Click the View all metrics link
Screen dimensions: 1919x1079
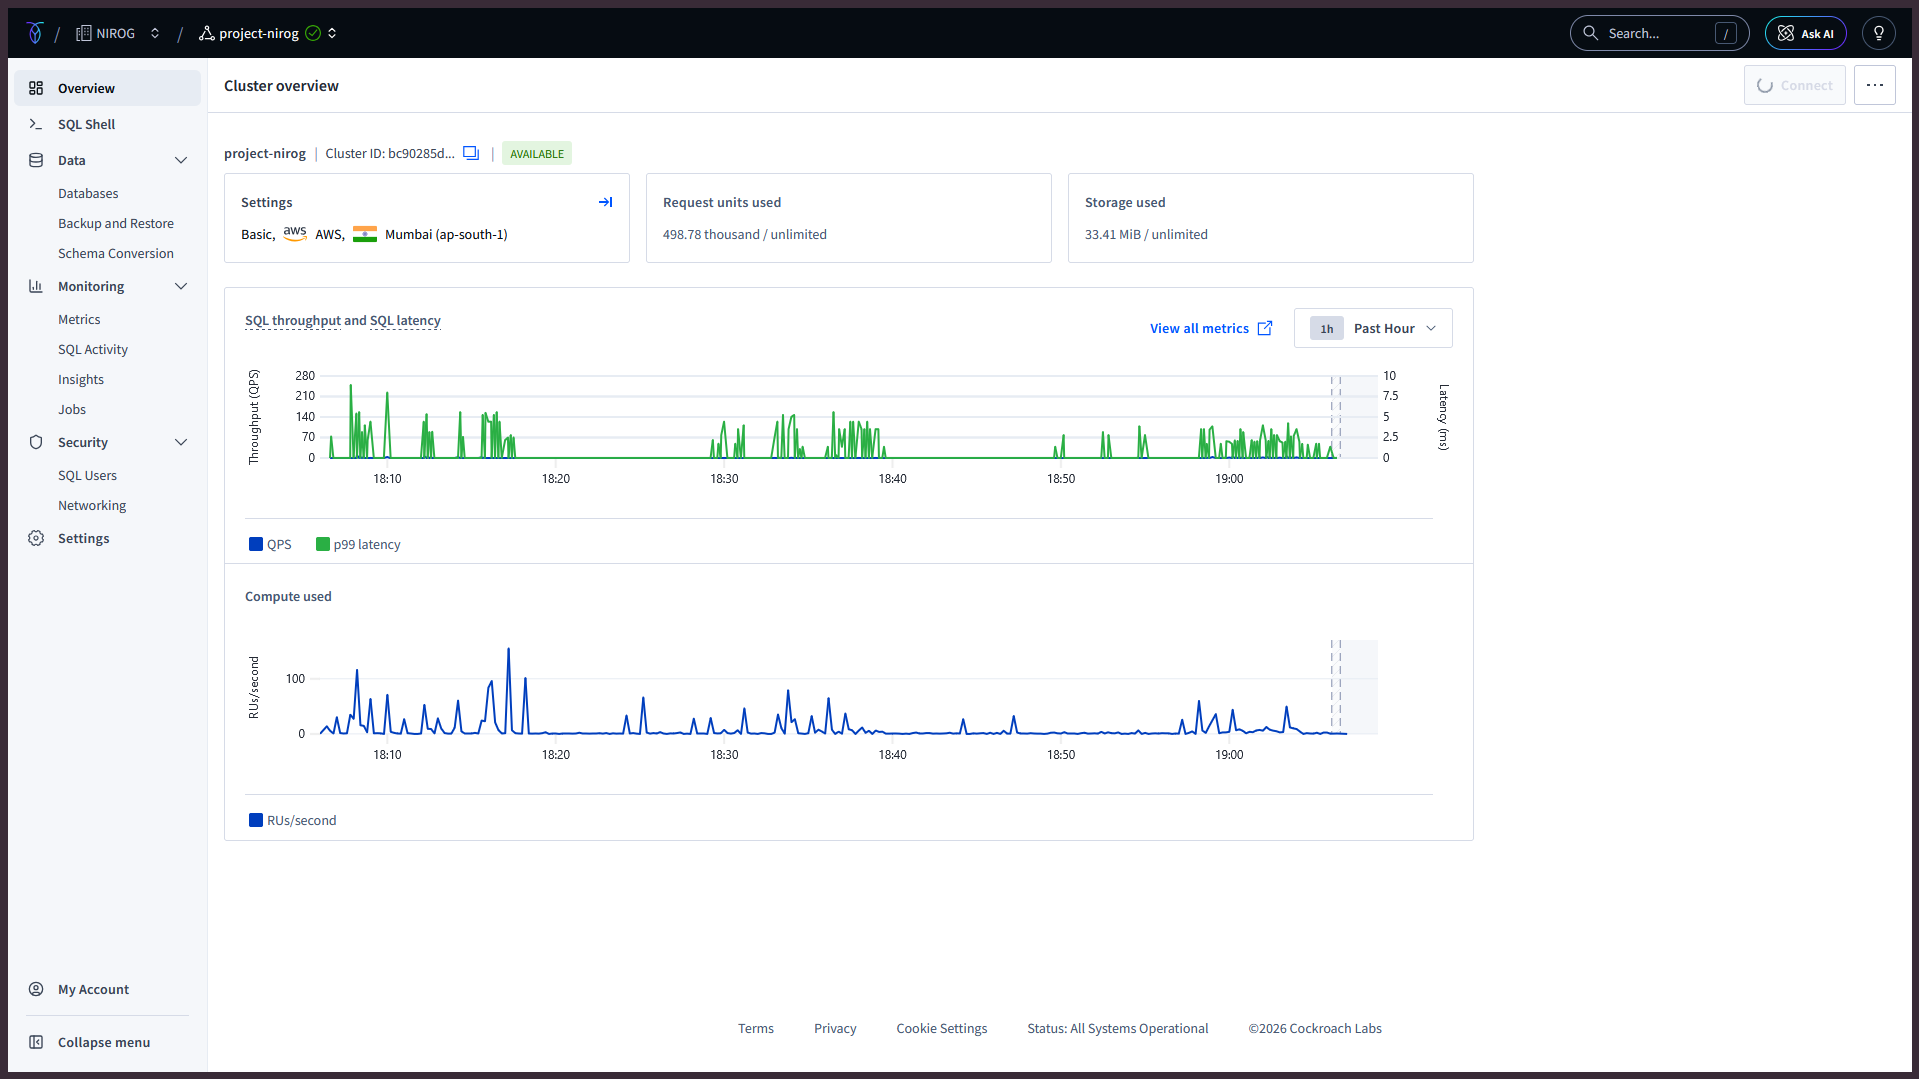1211,328
